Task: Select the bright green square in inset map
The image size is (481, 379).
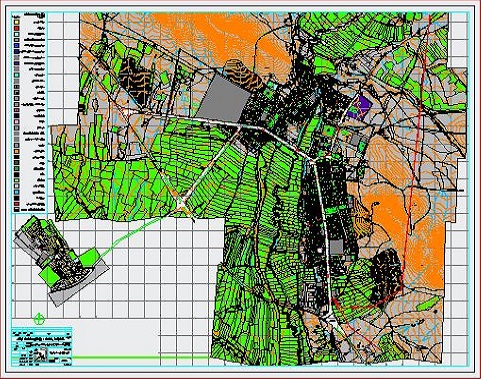Action: (90, 257)
